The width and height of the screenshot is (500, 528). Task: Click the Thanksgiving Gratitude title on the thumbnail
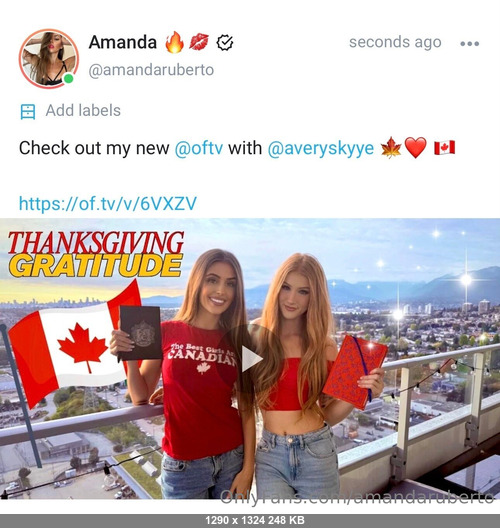(x=96, y=254)
